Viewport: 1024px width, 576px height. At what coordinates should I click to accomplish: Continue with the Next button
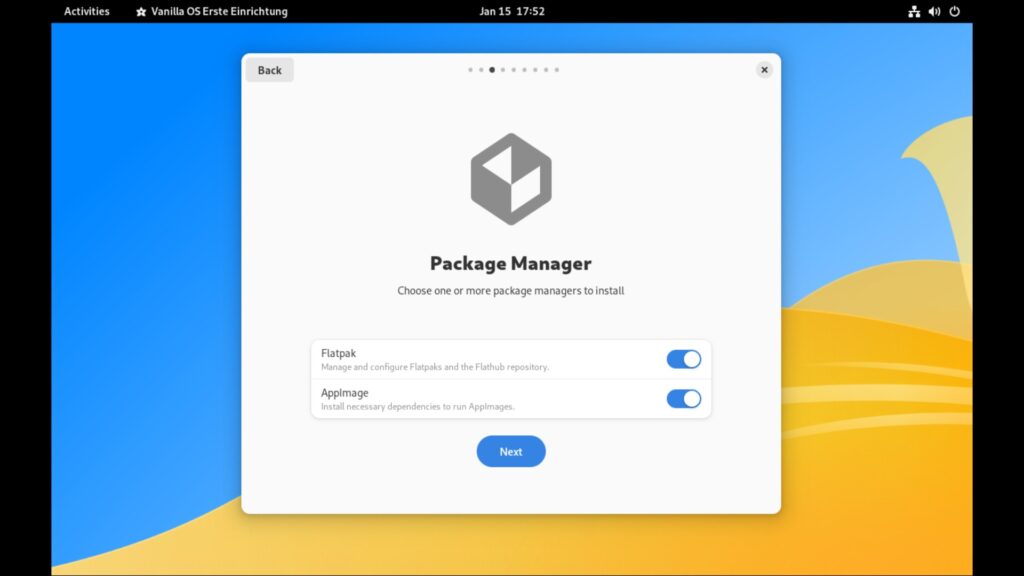pos(511,451)
